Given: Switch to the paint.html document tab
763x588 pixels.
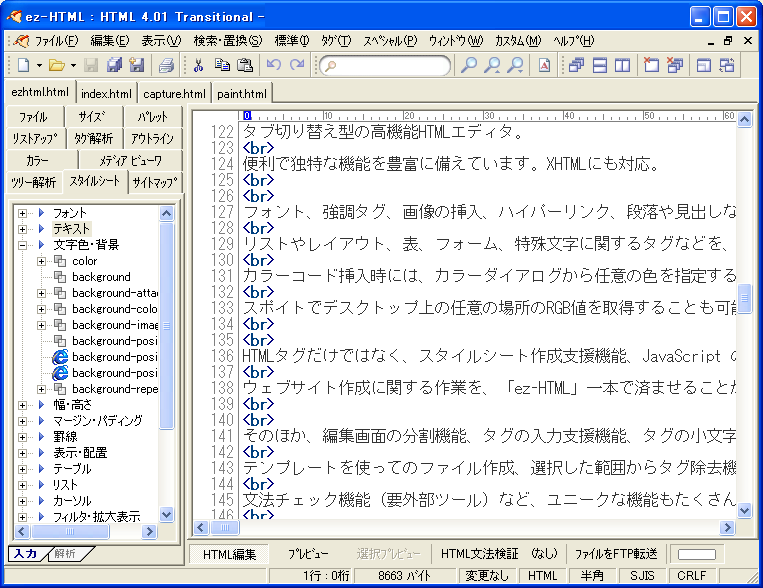Looking at the screenshot, I should tap(241, 93).
